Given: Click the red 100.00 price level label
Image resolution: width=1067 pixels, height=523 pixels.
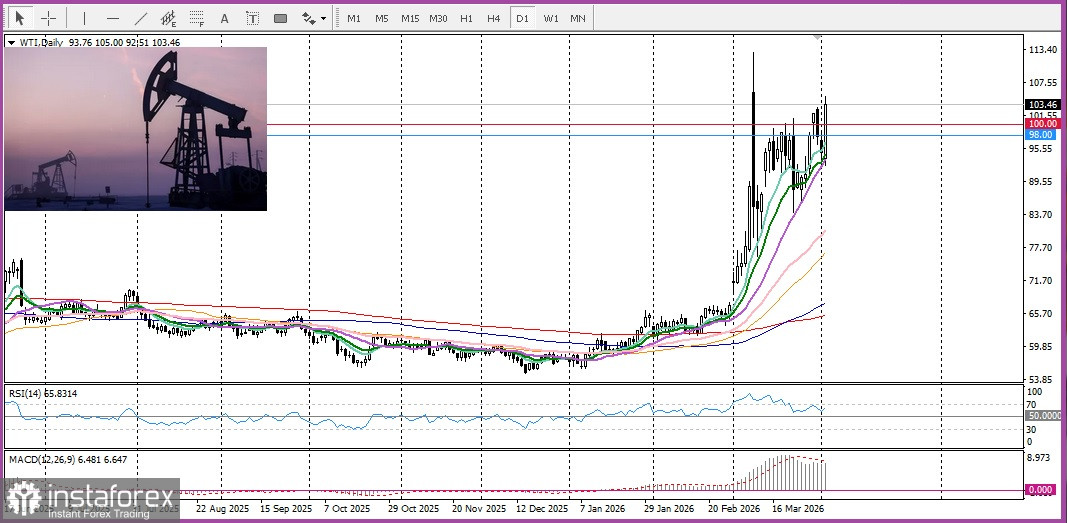Looking at the screenshot, I should coord(1041,124).
